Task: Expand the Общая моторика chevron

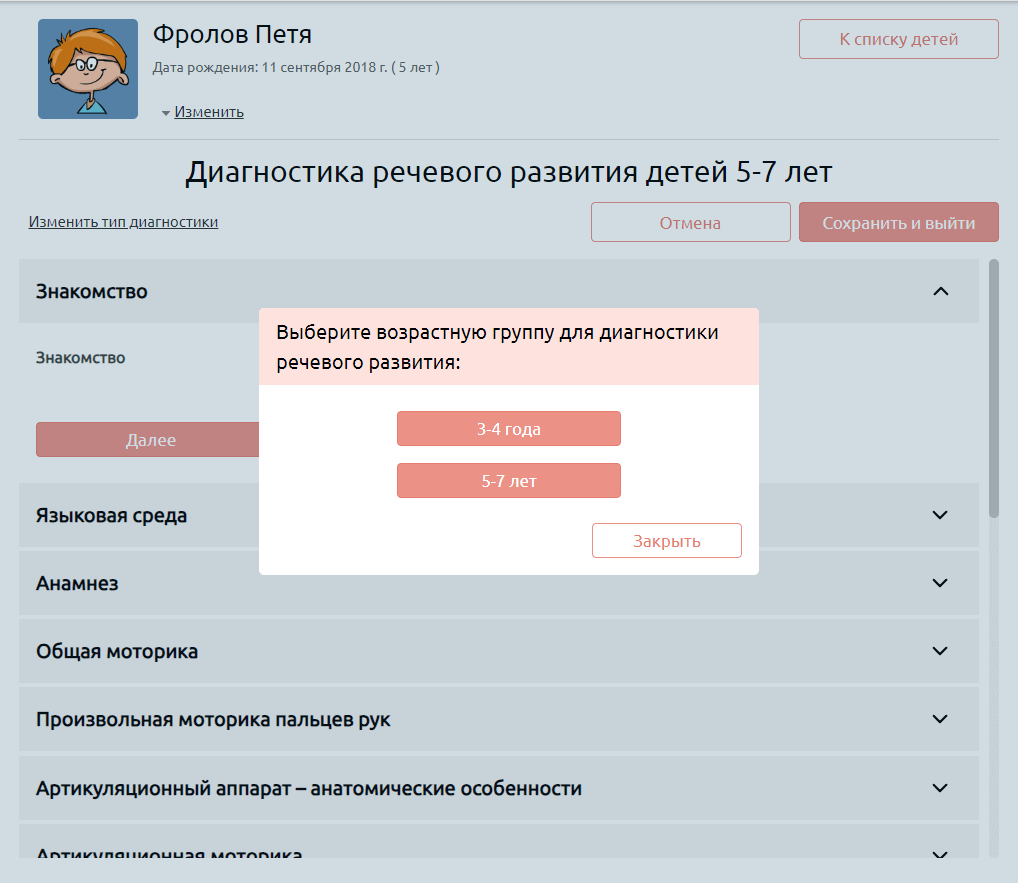Action: pyautogui.click(x=939, y=651)
